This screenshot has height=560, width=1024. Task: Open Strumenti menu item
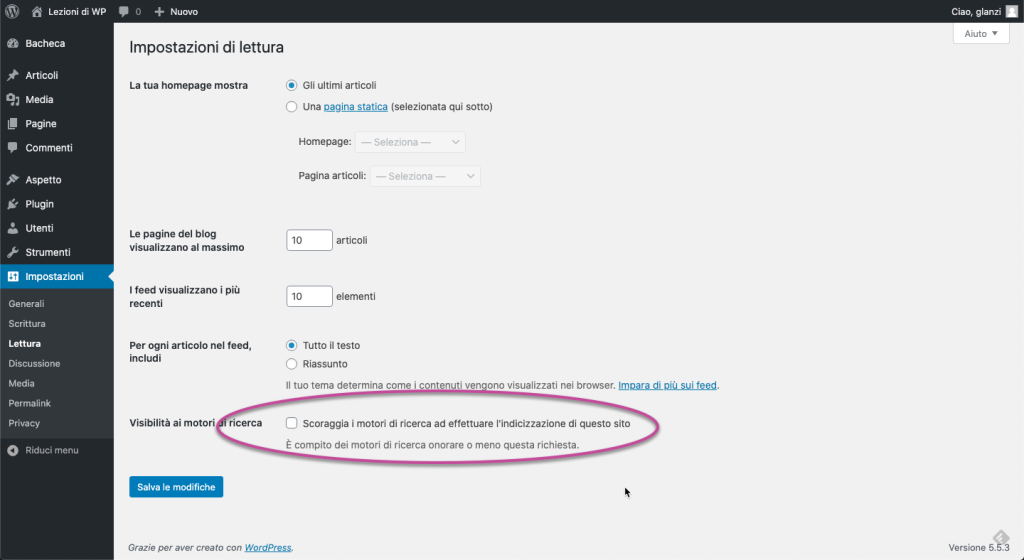[x=48, y=252]
